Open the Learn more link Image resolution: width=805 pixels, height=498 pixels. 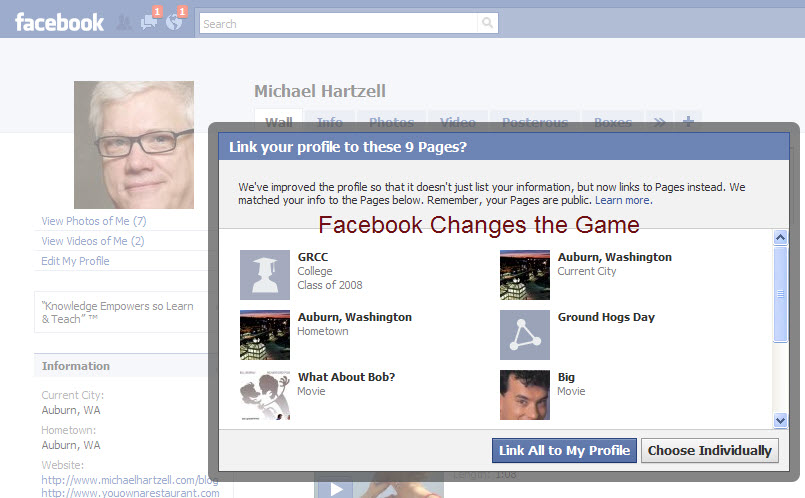pos(623,200)
